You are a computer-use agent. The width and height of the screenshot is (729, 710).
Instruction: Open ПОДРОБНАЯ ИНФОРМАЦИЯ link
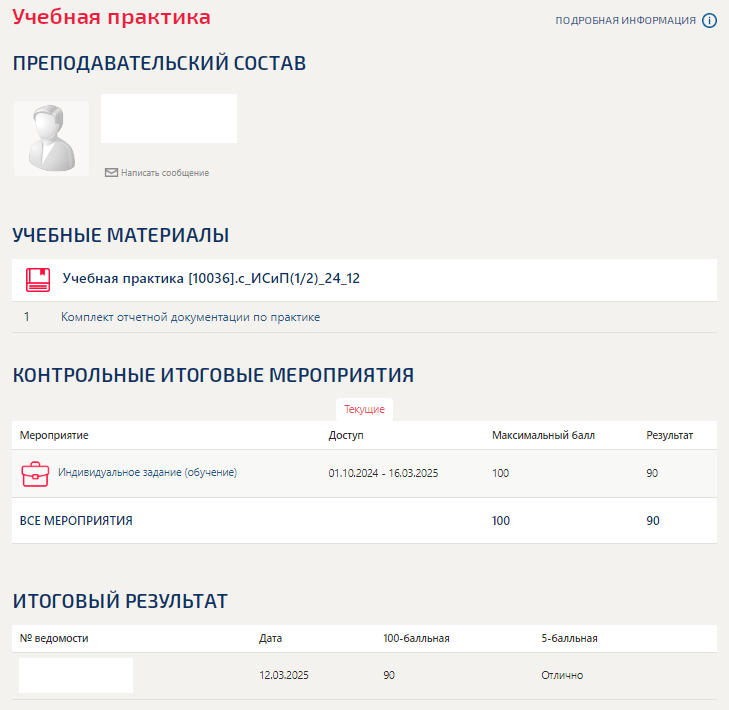tap(625, 20)
